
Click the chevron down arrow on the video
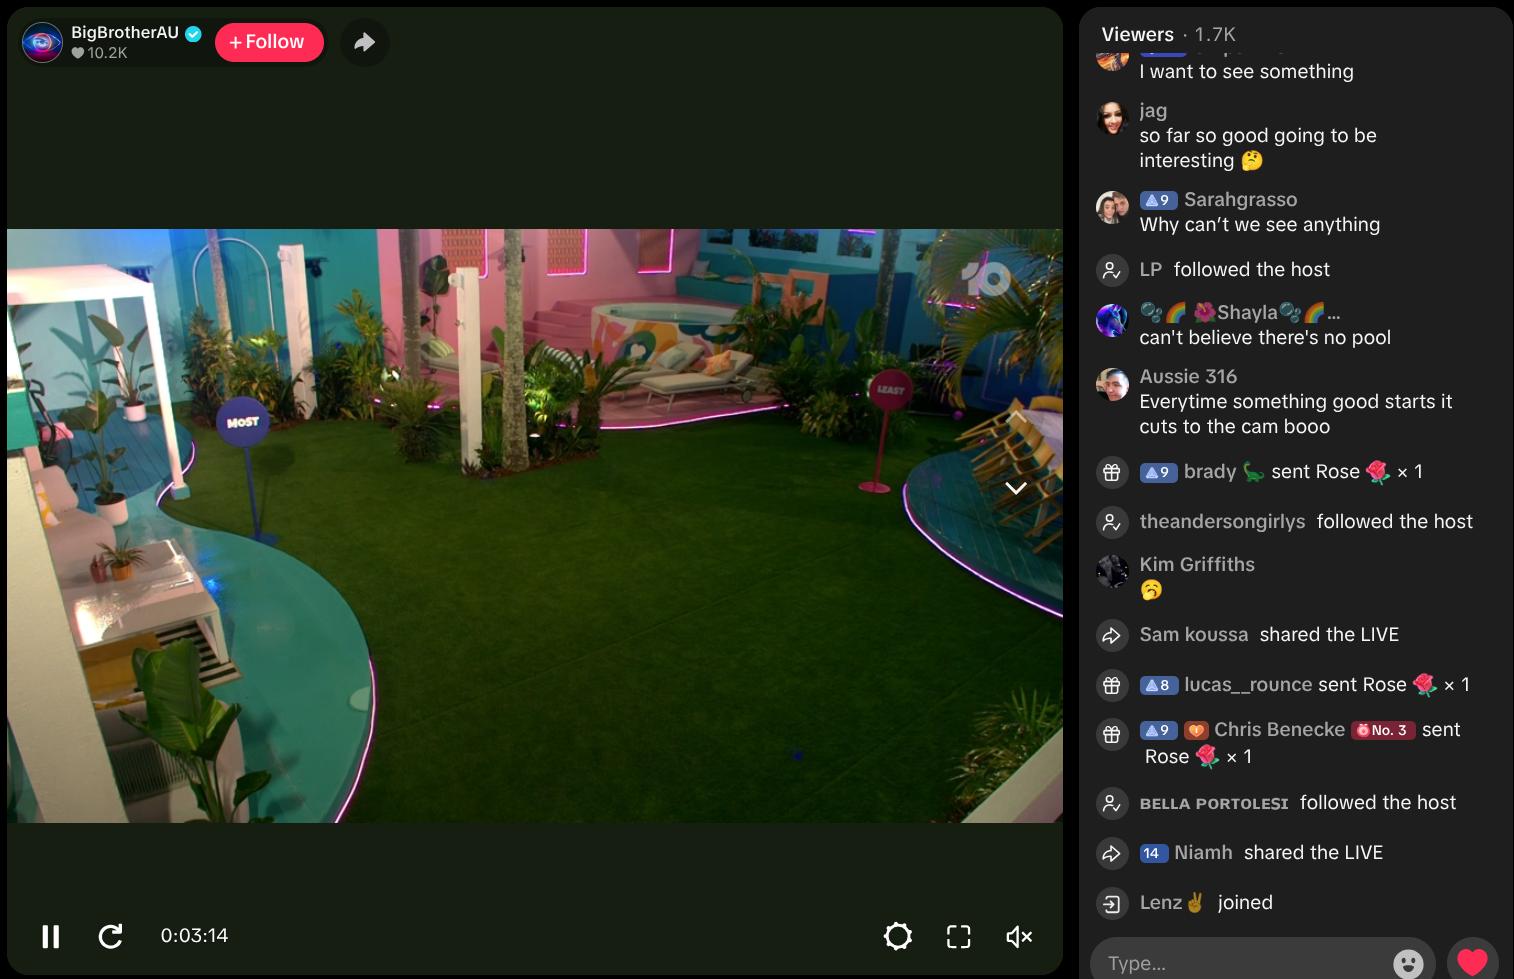(1016, 488)
